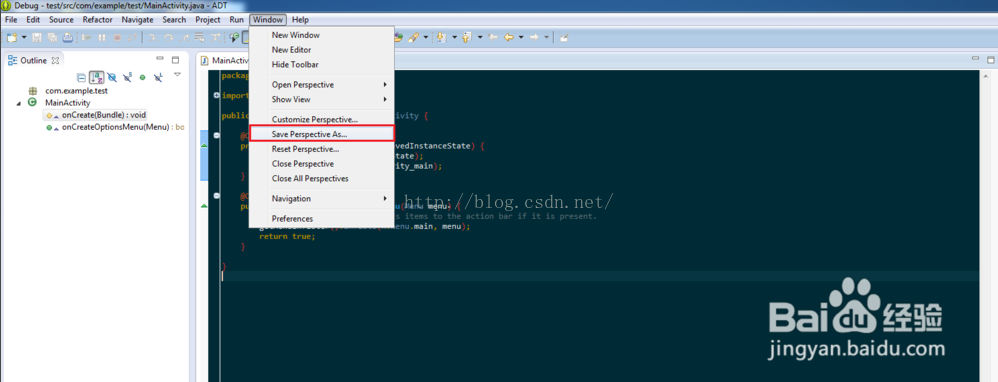998x382 pixels.
Task: Click the Next Annotation icon
Action: (x=441, y=38)
